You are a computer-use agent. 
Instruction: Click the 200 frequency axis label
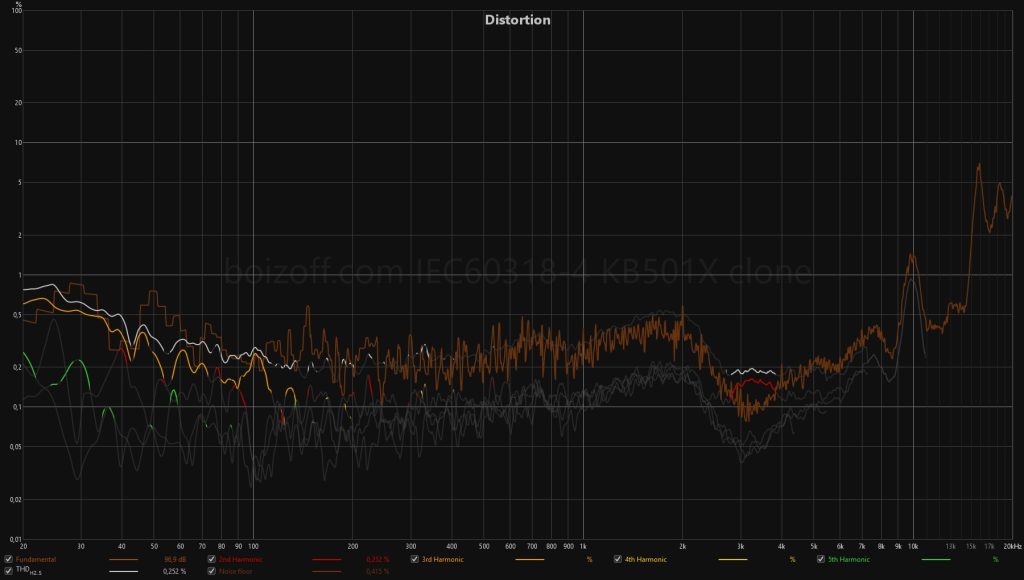point(353,546)
